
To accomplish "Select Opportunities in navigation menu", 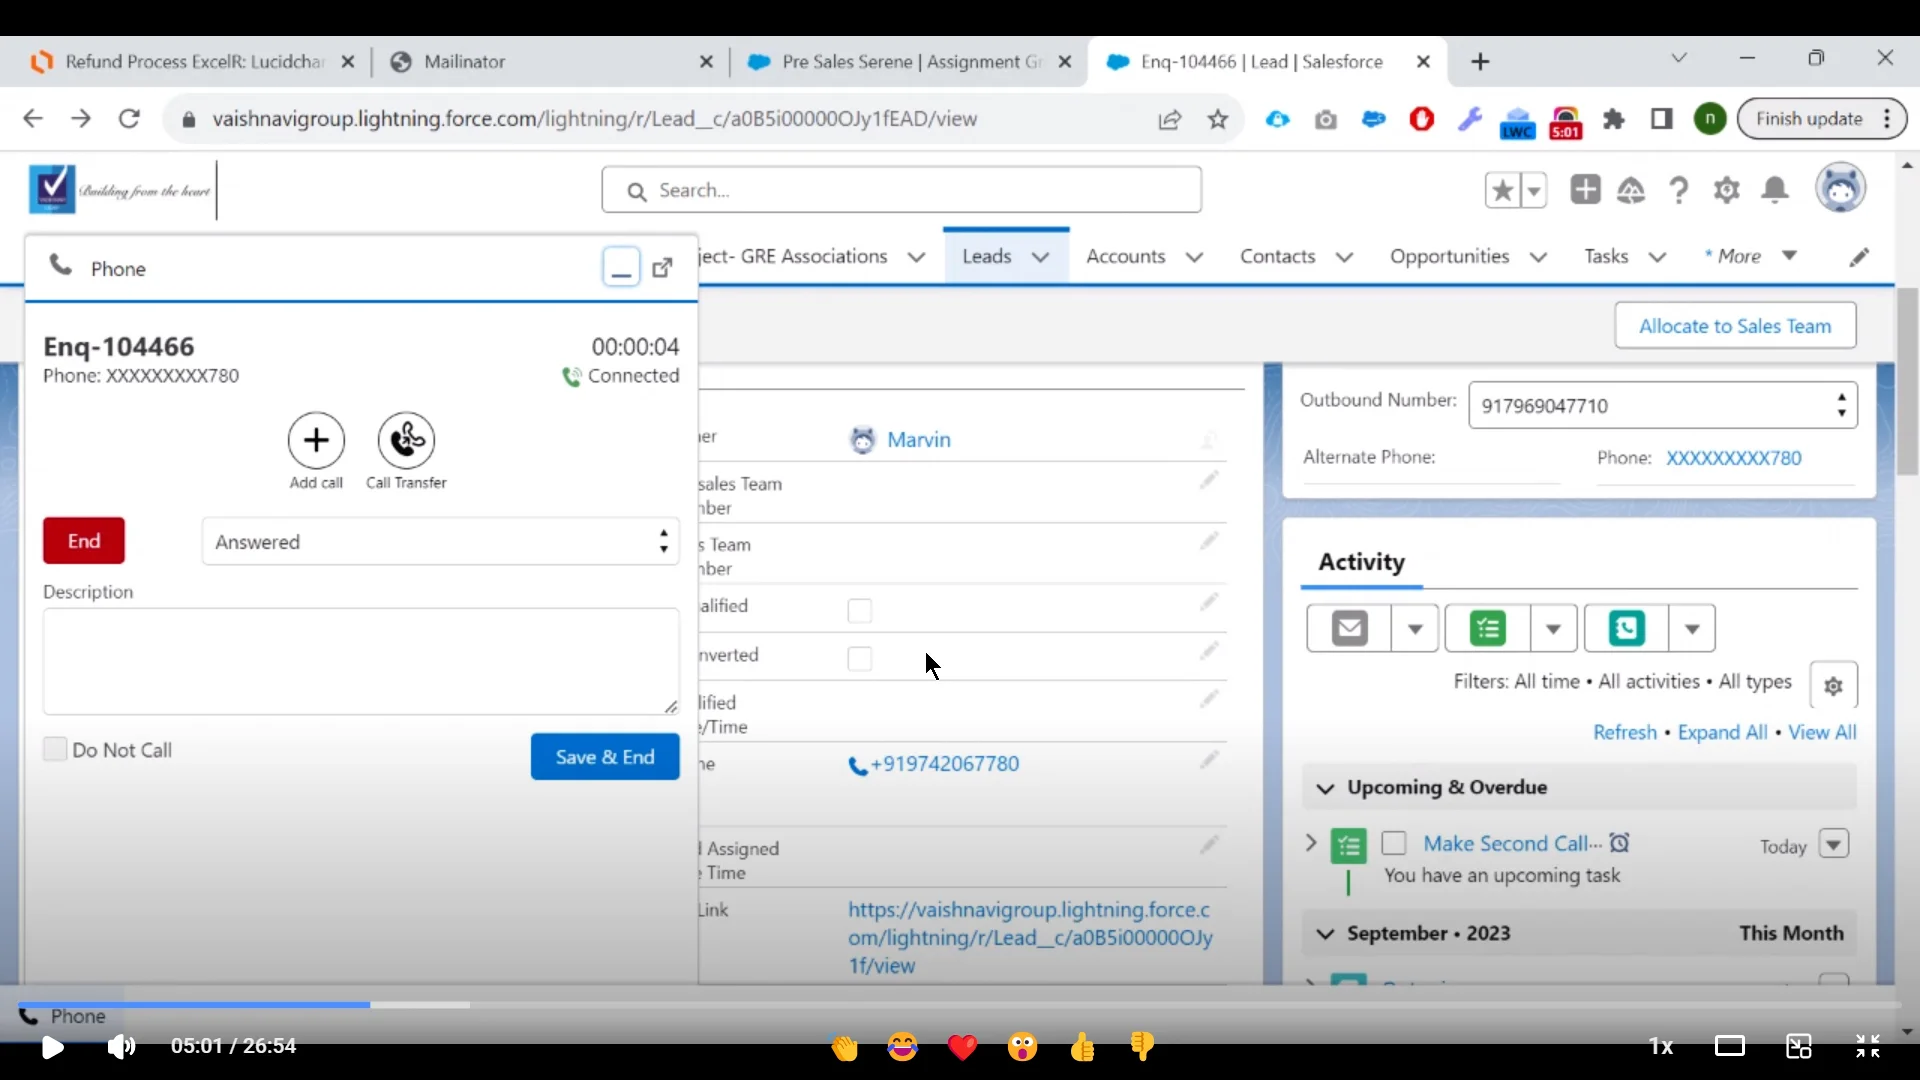I will (x=1451, y=256).
